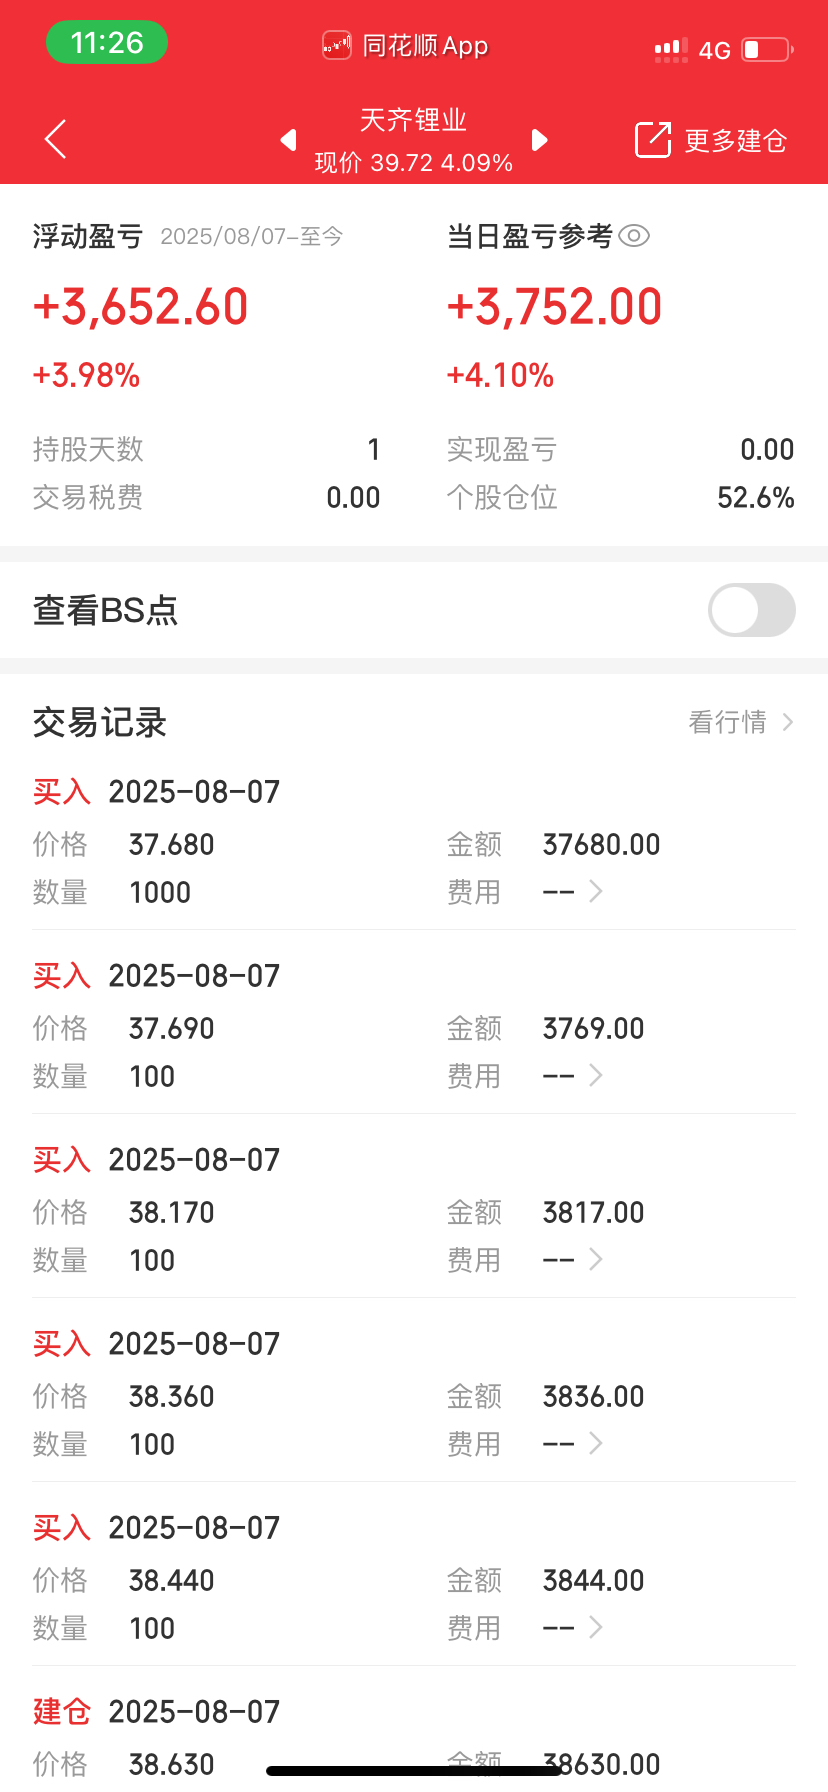Tap the home indicator bar at bottom
Screen dimensions: 828x1792
pyautogui.click(x=414, y=1771)
